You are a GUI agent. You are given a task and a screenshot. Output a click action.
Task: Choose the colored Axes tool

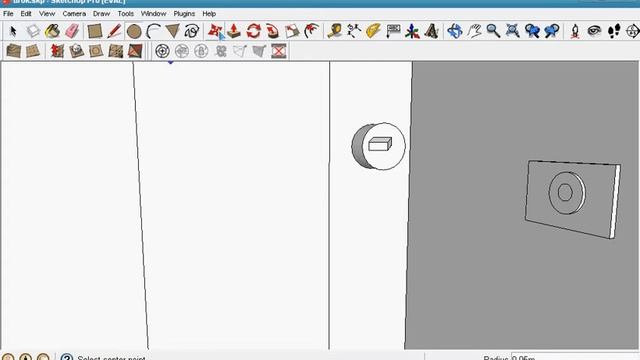[x=412, y=31]
